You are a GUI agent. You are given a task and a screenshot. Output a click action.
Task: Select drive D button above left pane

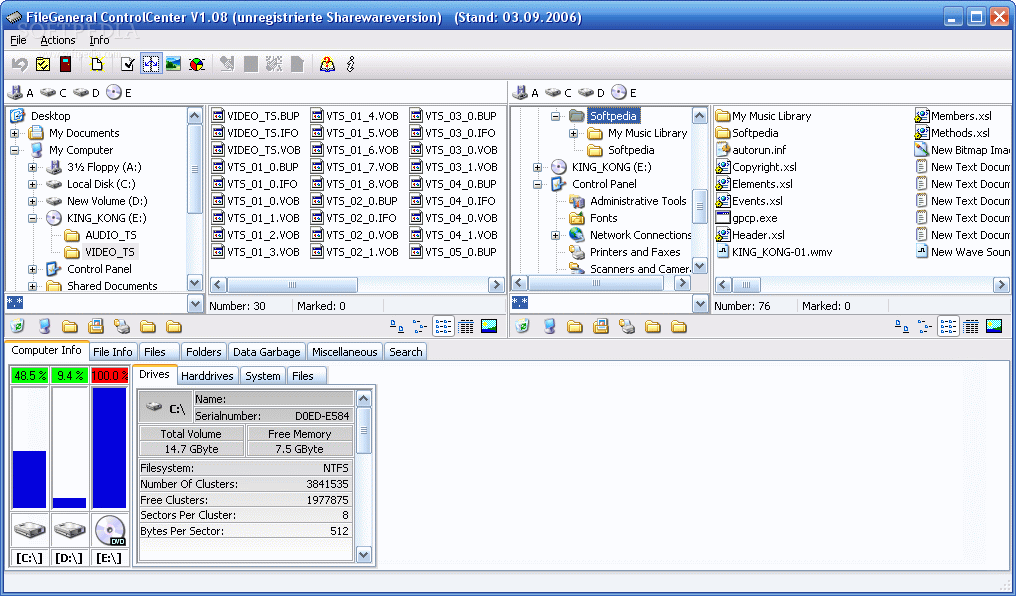tap(87, 93)
